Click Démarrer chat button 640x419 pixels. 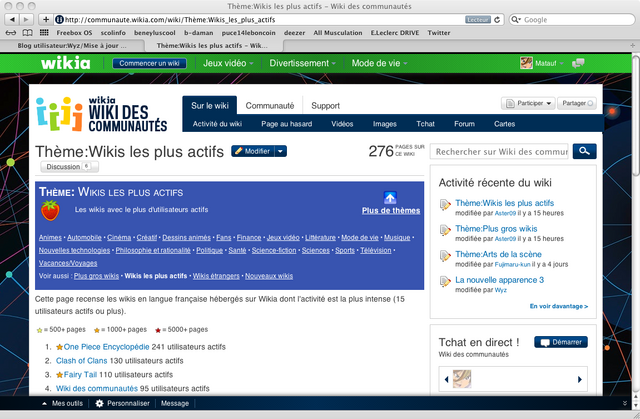point(561,342)
